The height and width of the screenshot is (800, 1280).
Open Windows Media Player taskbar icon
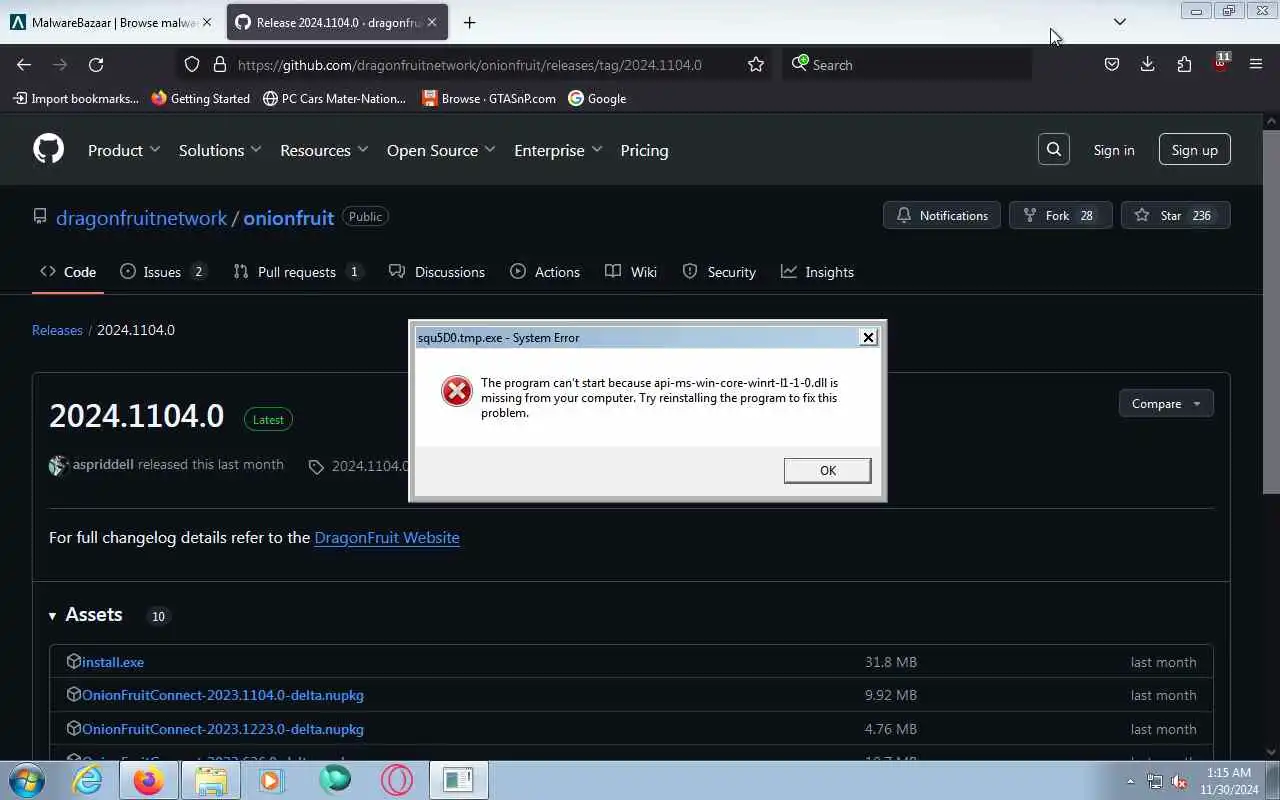tap(272, 780)
